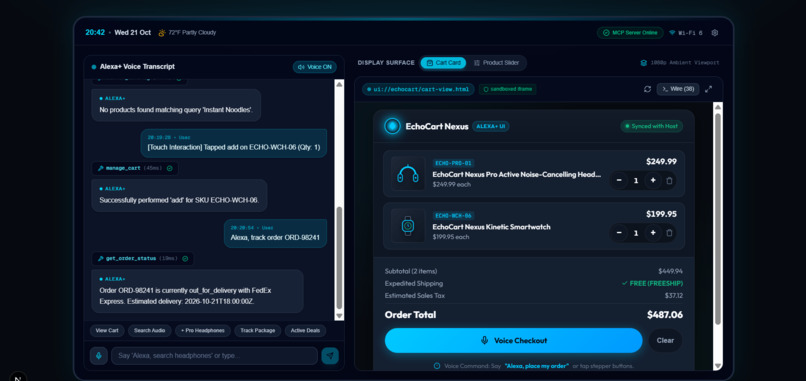The image size is (806, 381).
Task: Click the 1080p Ambient Viewport label
Action: [x=680, y=63]
